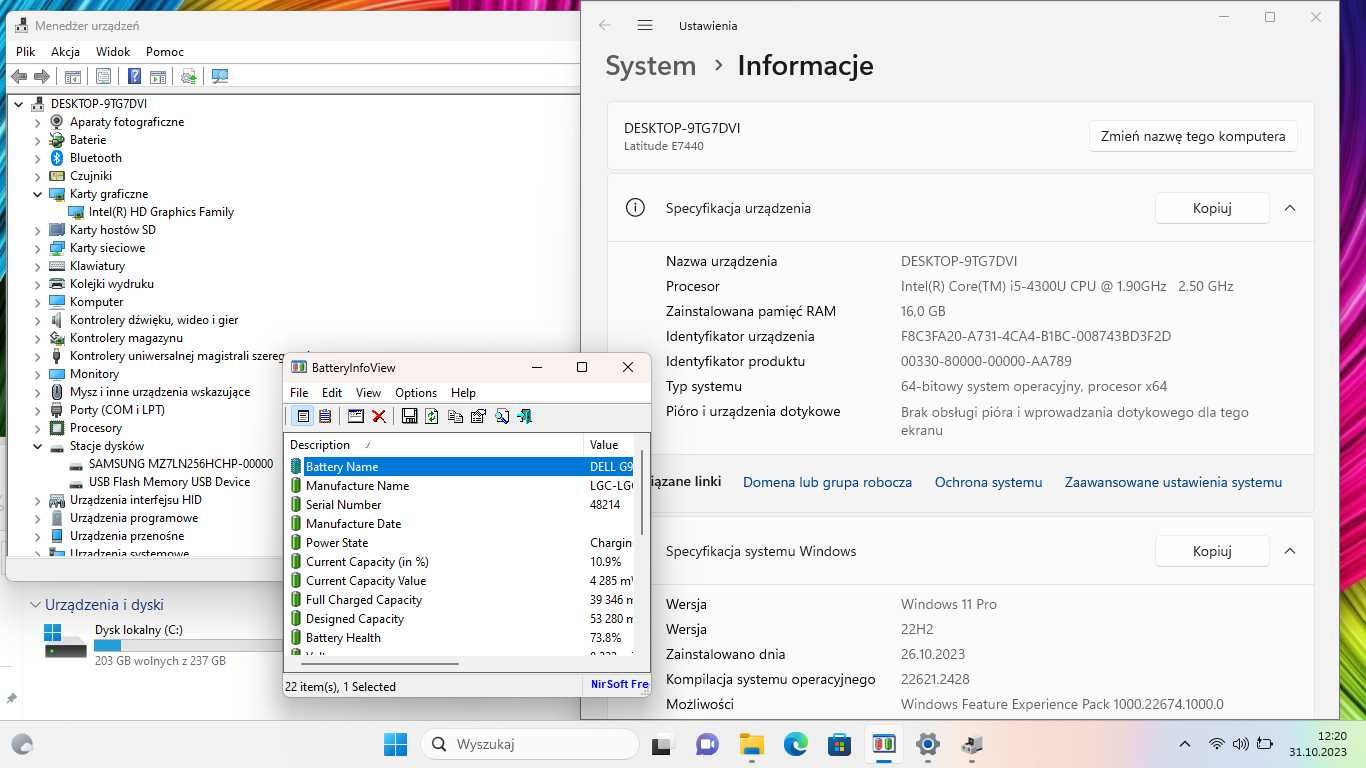
Task: Open the Plik menu in Device Manager
Action: tap(26, 51)
